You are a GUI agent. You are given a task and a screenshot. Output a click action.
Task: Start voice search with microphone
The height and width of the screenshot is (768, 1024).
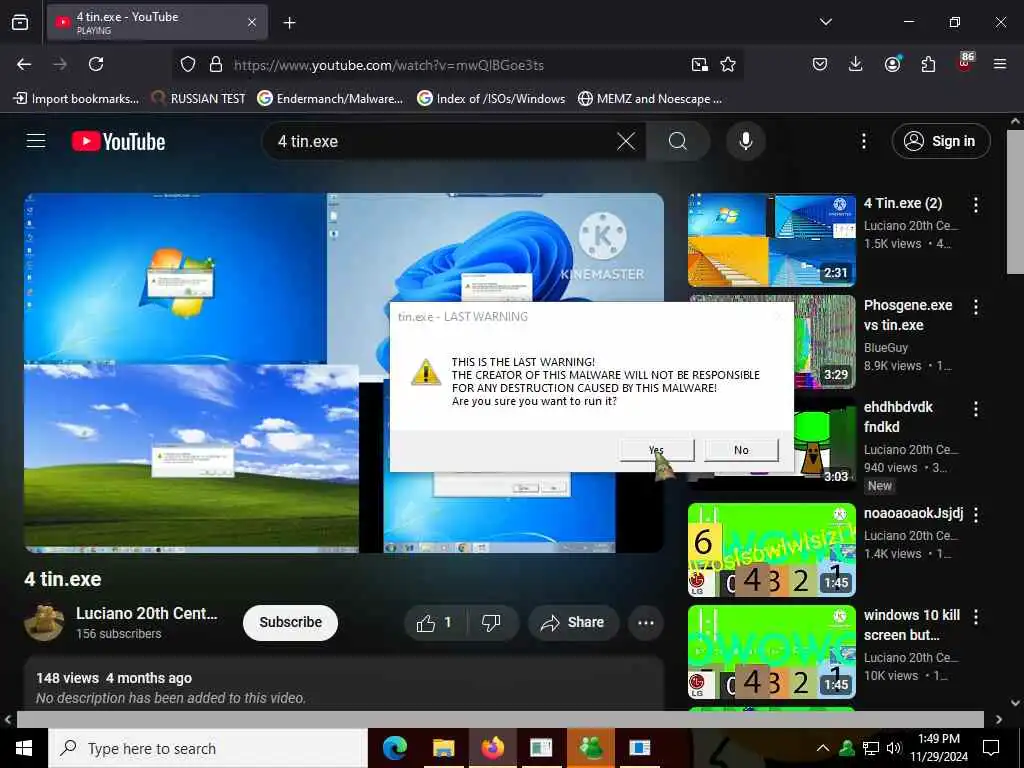[x=745, y=141]
